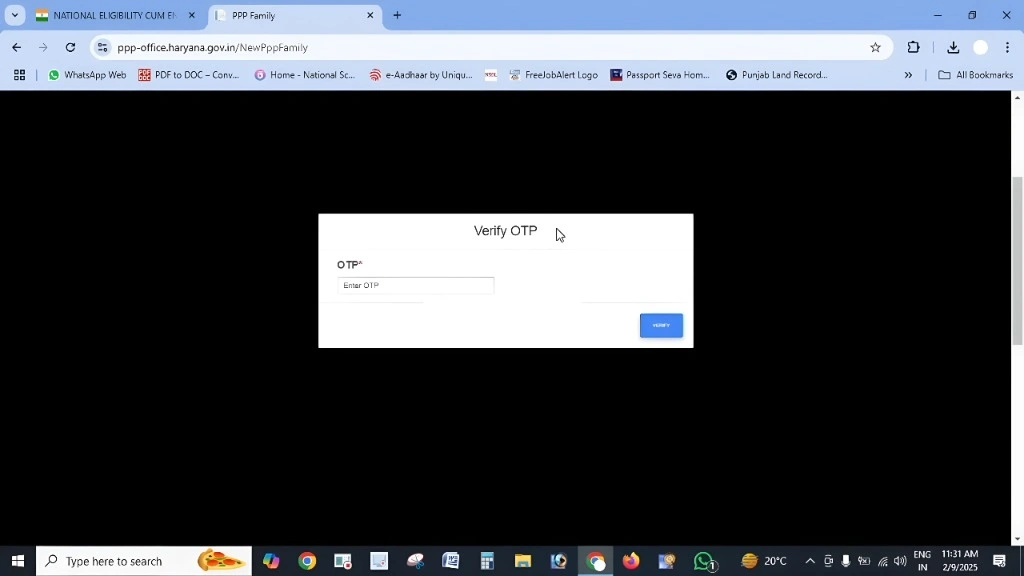This screenshot has width=1024, height=576.
Task: Launch WhatsApp from the taskbar
Action: (704, 560)
